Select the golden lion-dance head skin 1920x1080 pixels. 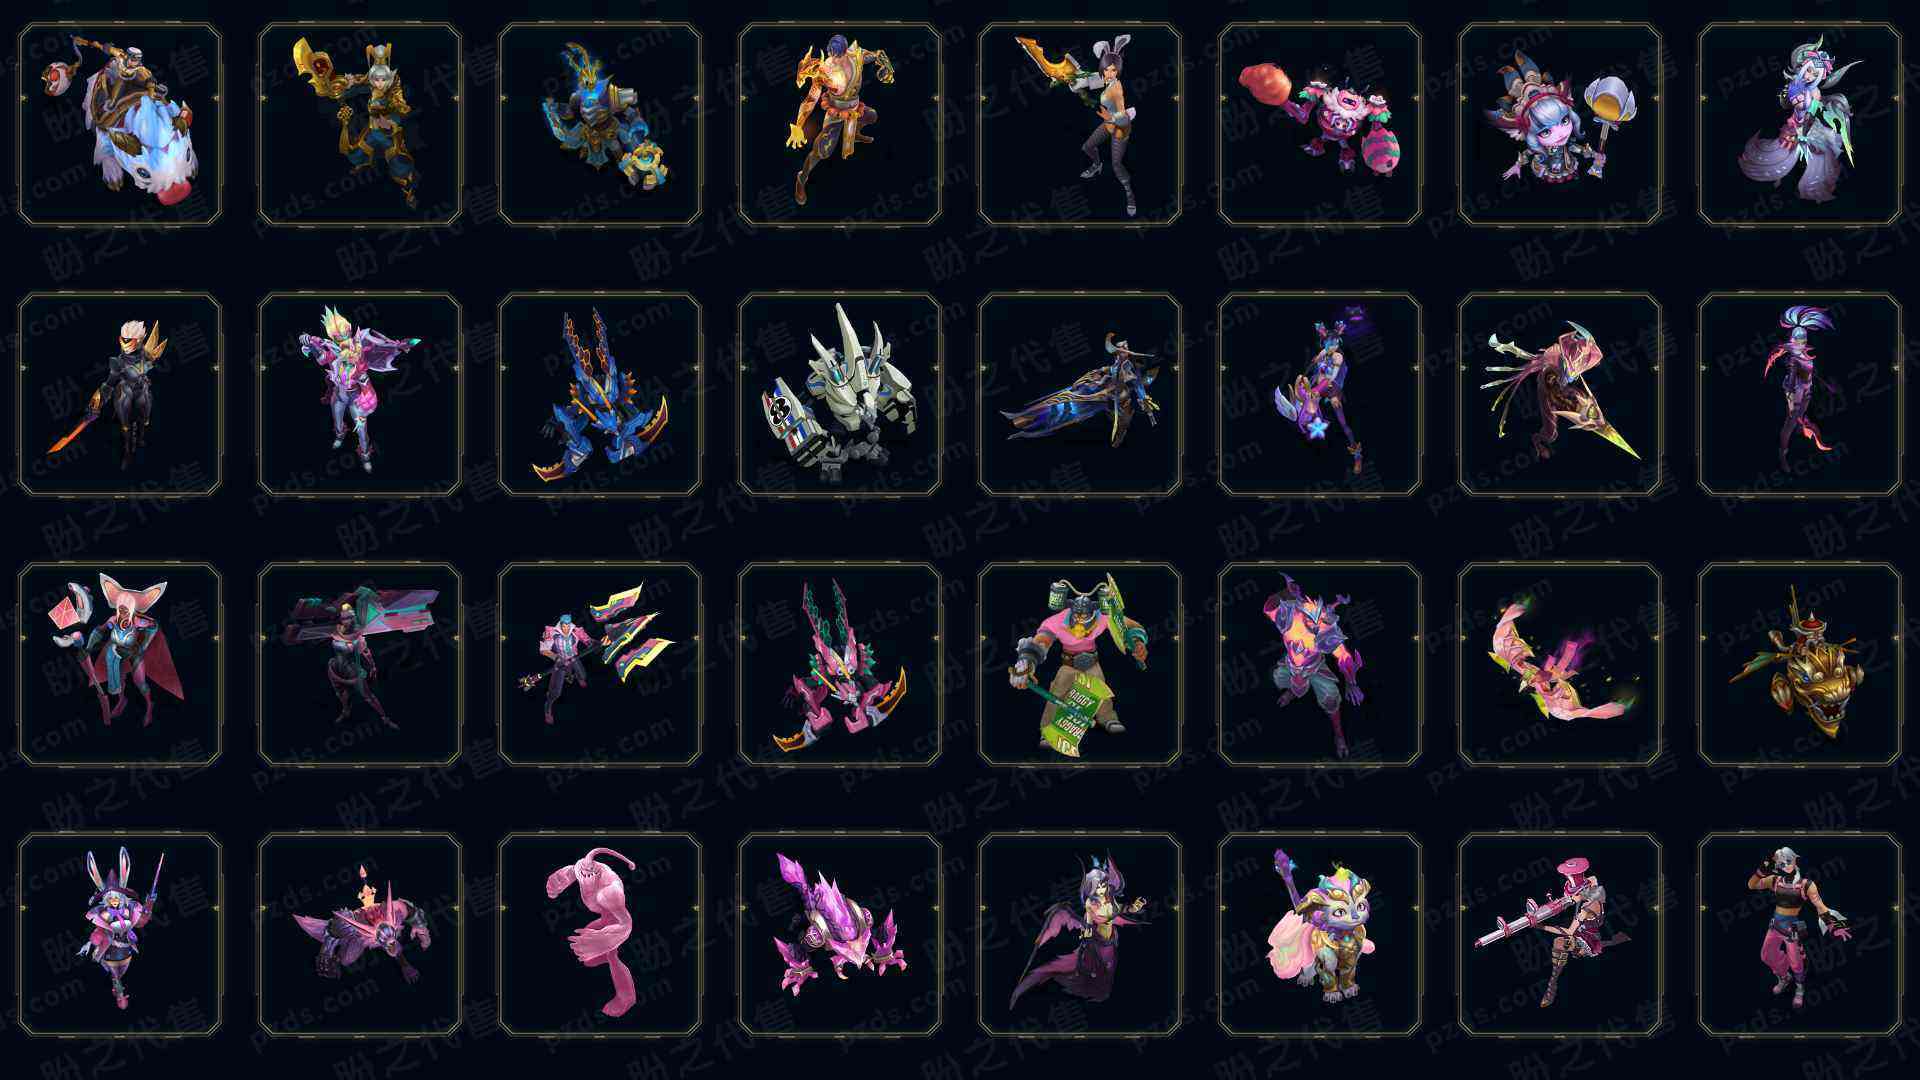click(x=1800, y=665)
